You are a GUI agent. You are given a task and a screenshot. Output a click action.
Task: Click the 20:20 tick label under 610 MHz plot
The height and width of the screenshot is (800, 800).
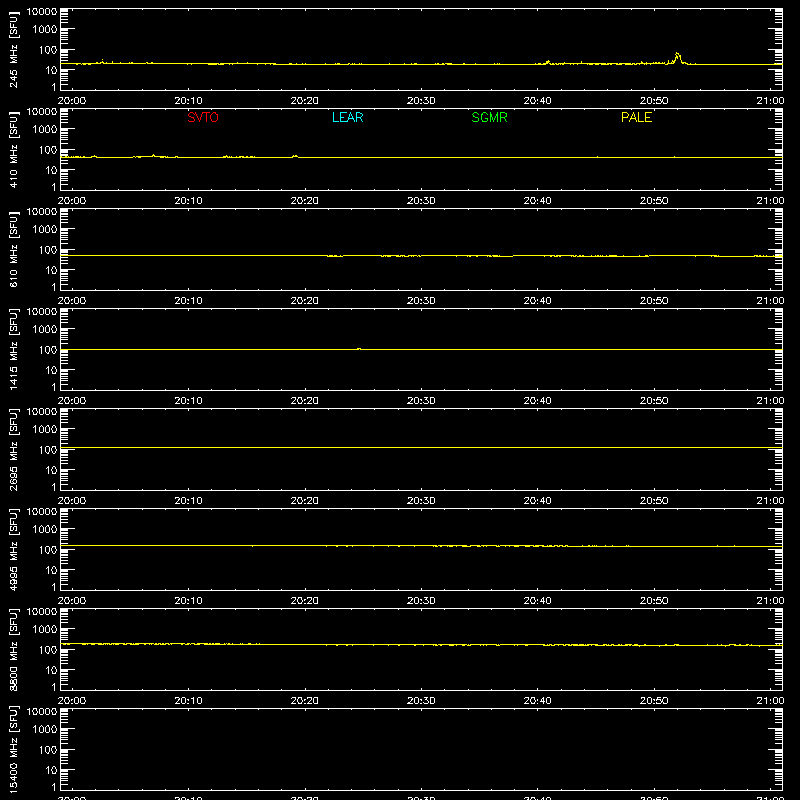pyautogui.click(x=305, y=301)
